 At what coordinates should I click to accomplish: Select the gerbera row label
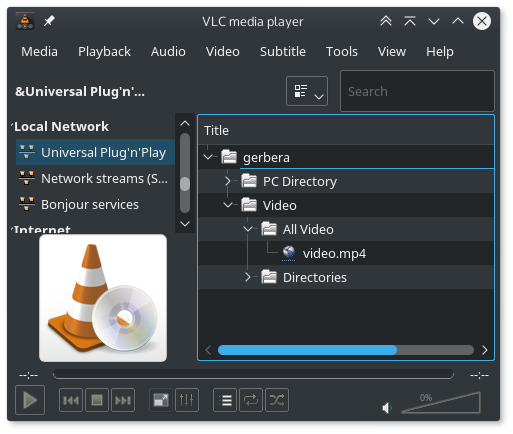[x=266, y=157]
